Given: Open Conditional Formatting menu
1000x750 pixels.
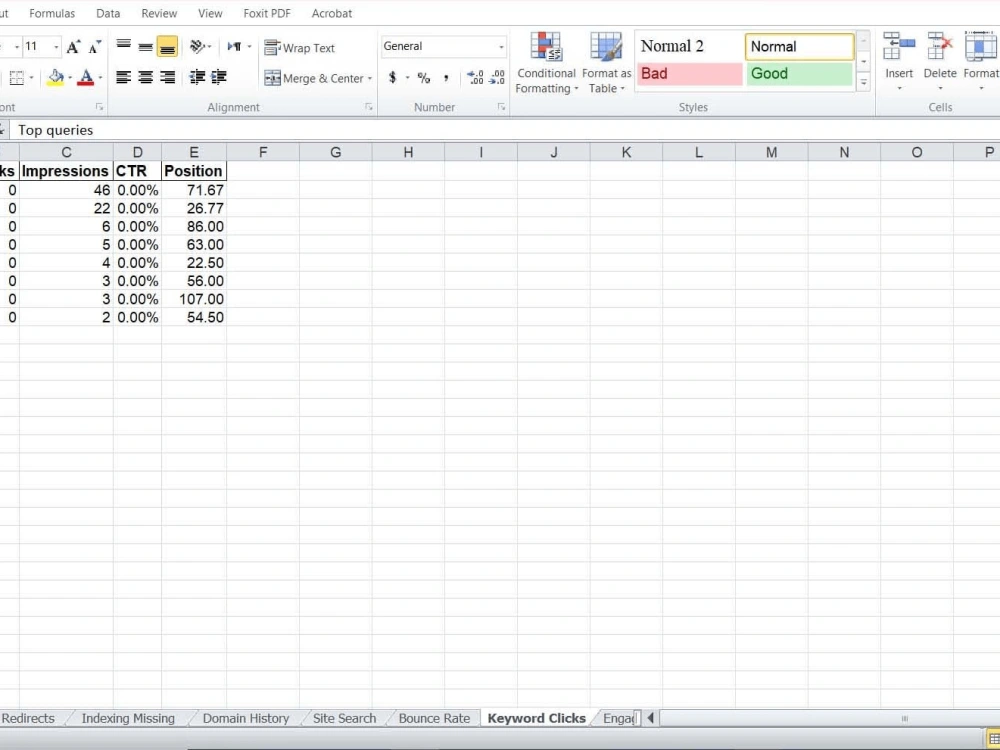Looking at the screenshot, I should (x=547, y=63).
